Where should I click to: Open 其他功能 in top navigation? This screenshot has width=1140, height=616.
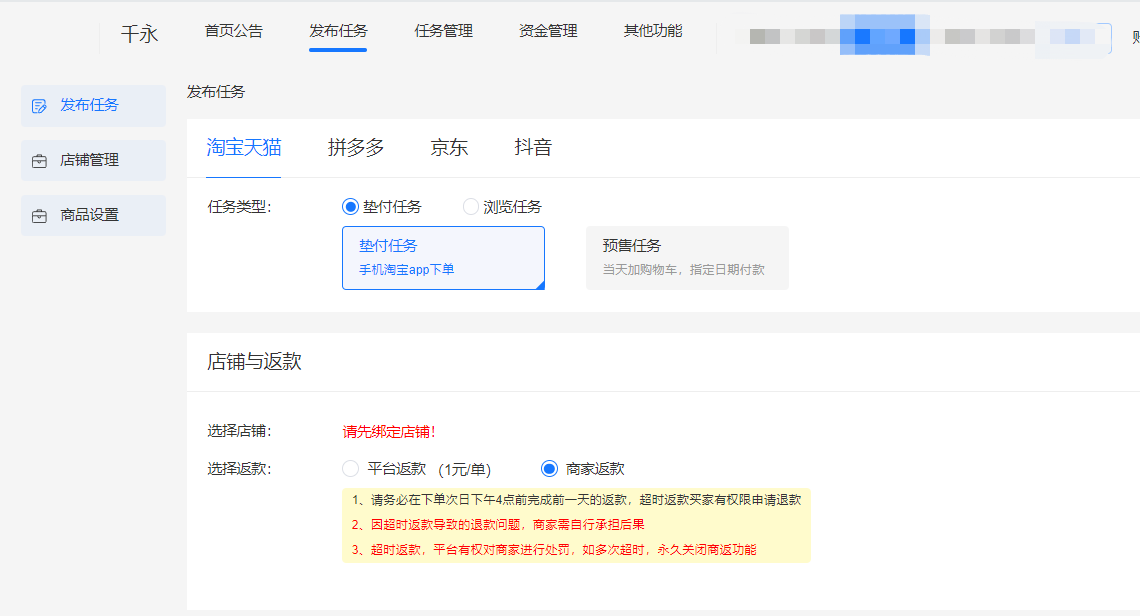tap(653, 31)
